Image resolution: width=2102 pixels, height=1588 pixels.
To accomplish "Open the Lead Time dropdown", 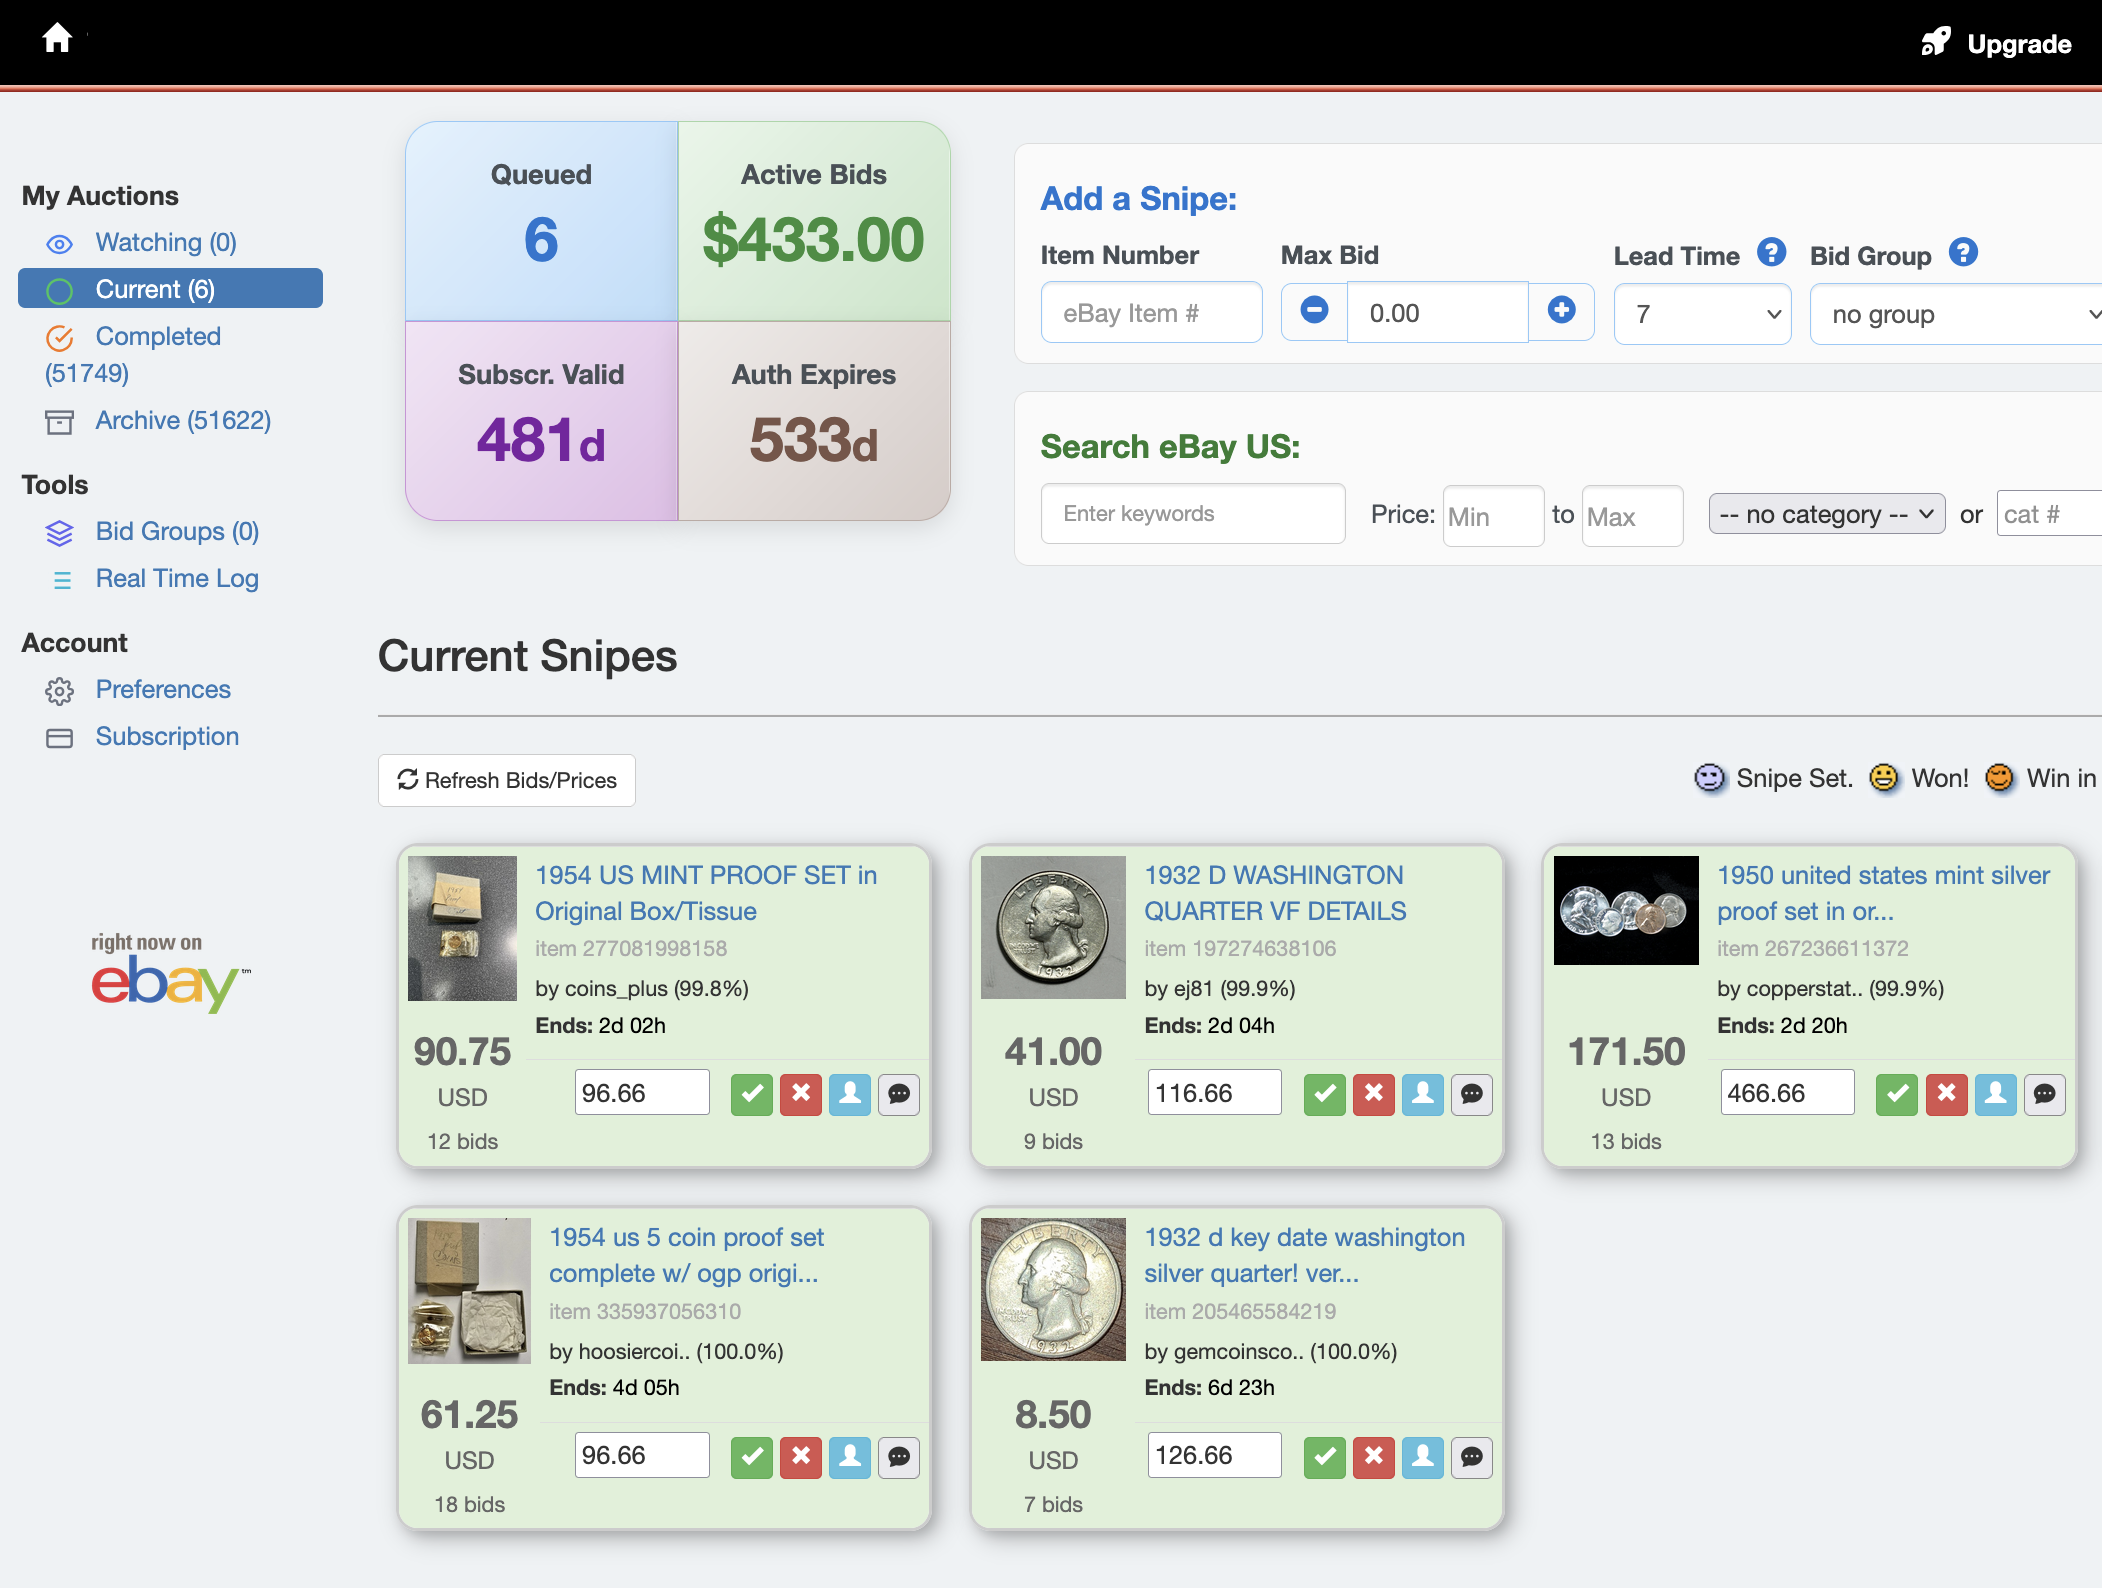I will [1702, 314].
